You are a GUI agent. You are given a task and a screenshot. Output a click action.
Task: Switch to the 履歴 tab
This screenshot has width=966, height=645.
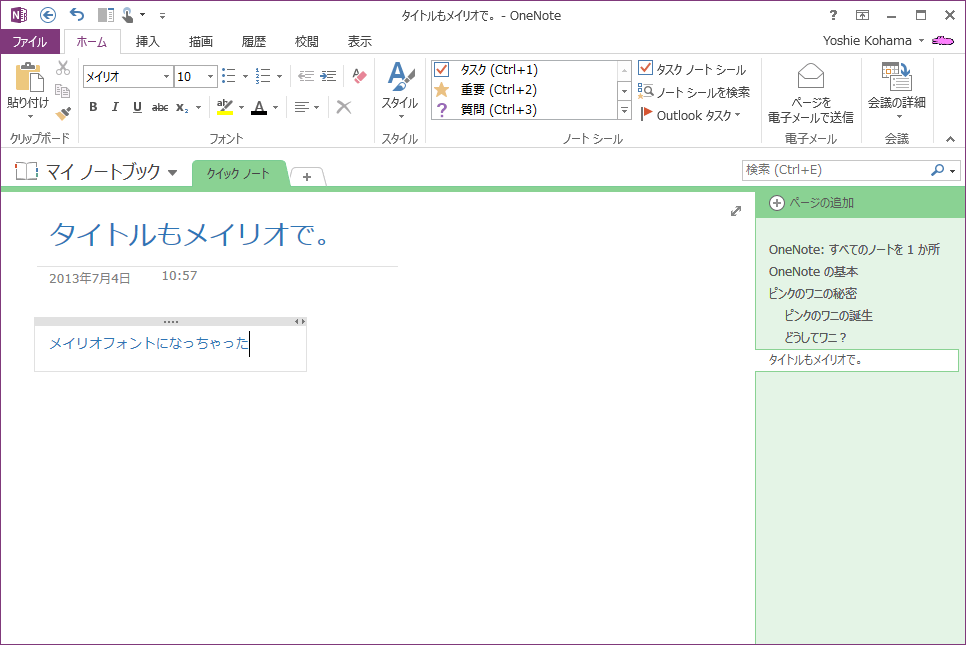point(253,41)
